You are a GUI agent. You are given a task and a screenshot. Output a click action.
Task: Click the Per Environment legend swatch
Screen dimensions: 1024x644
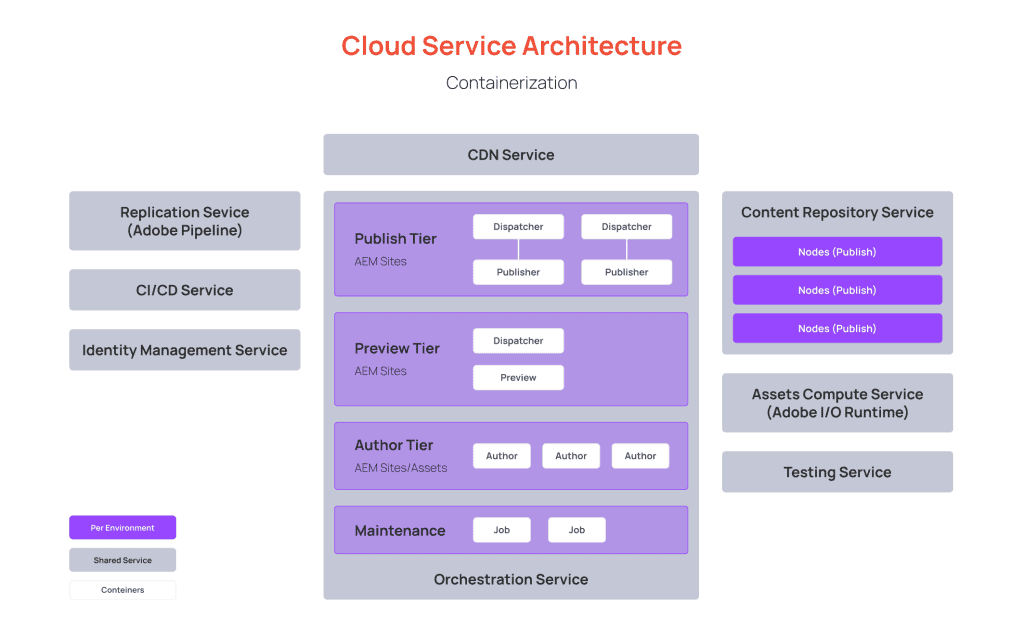point(122,527)
